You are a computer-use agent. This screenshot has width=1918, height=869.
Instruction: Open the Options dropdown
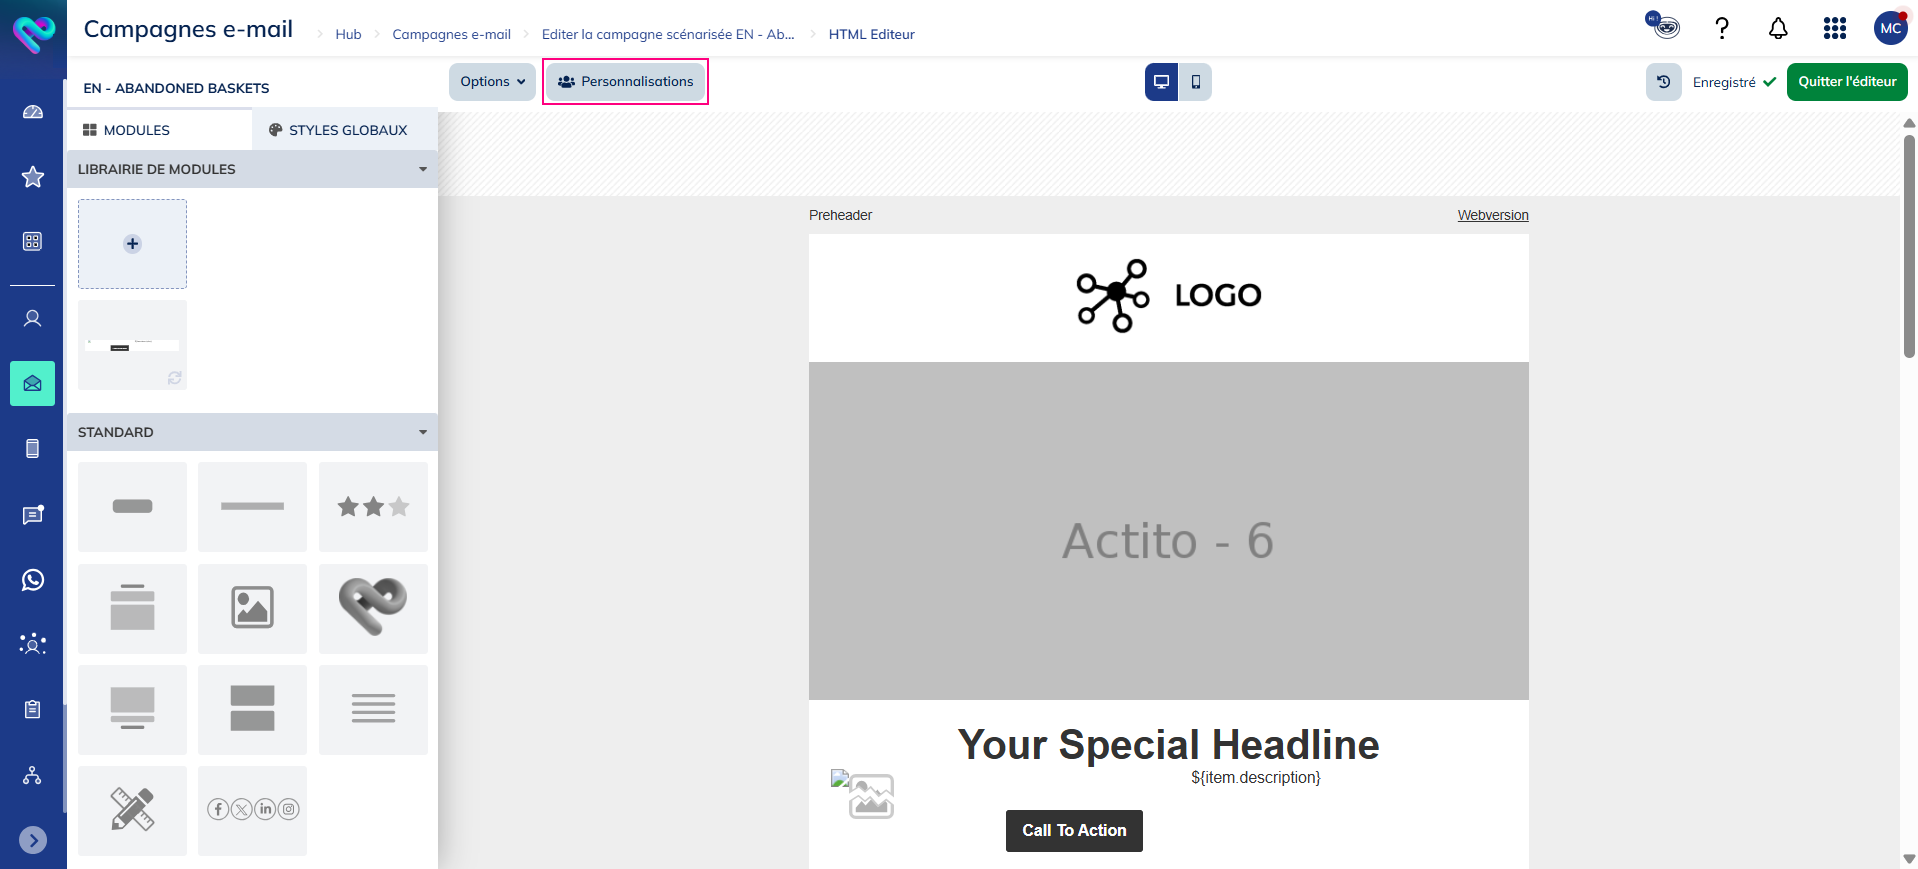tap(492, 82)
